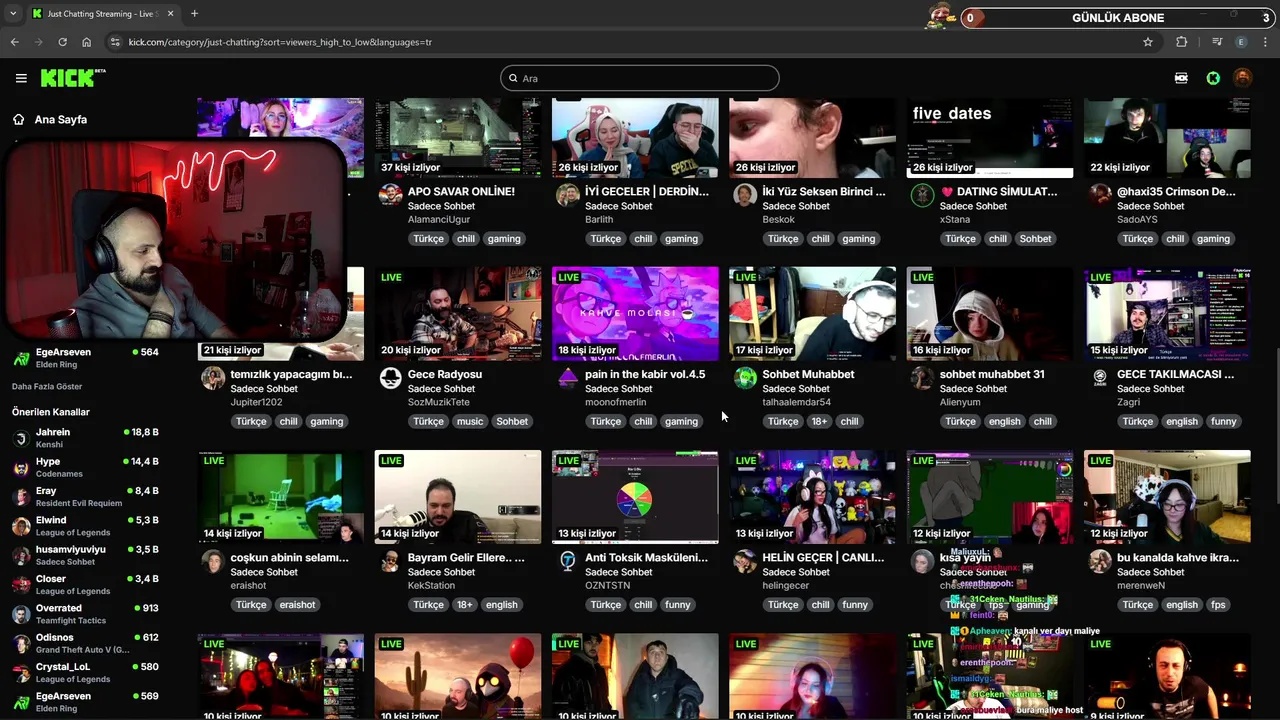The width and height of the screenshot is (1280, 720).
Task: Open a new browser tab
Action: point(194,14)
